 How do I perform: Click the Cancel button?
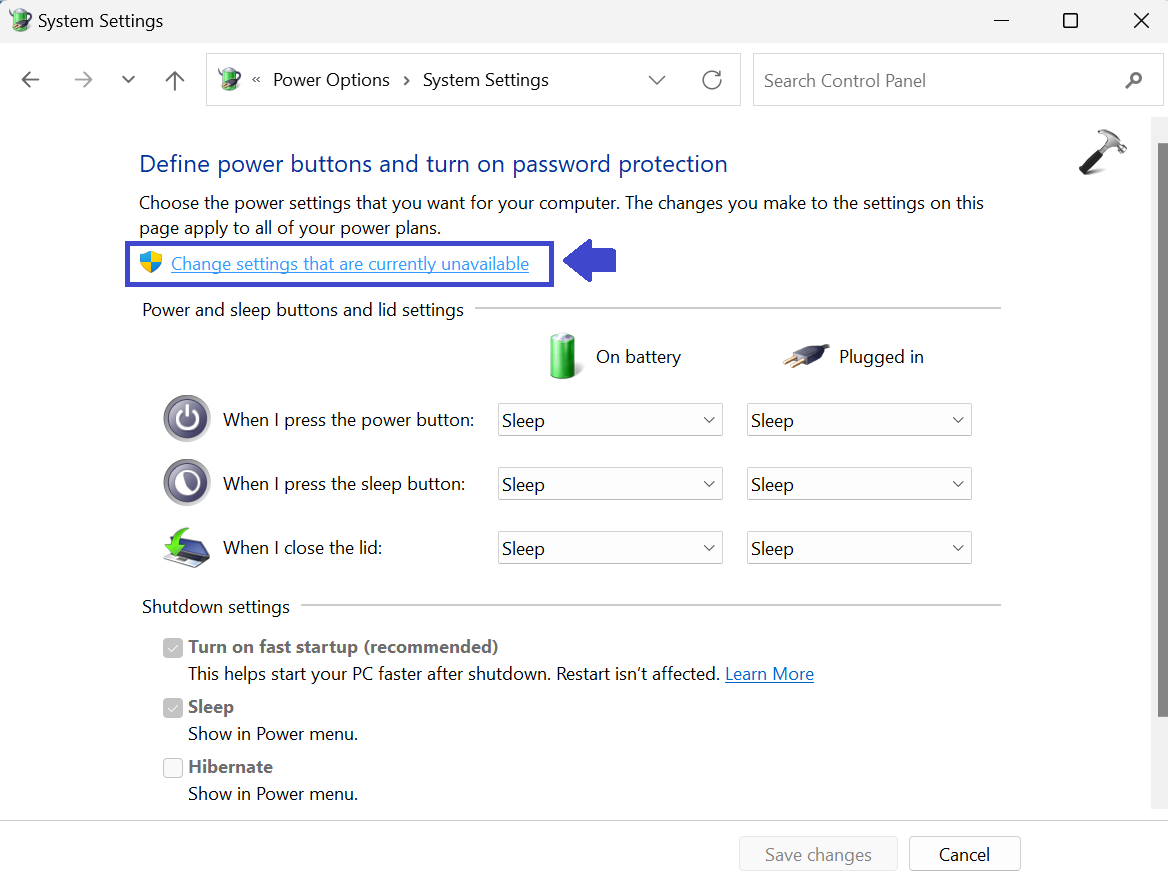pos(964,854)
